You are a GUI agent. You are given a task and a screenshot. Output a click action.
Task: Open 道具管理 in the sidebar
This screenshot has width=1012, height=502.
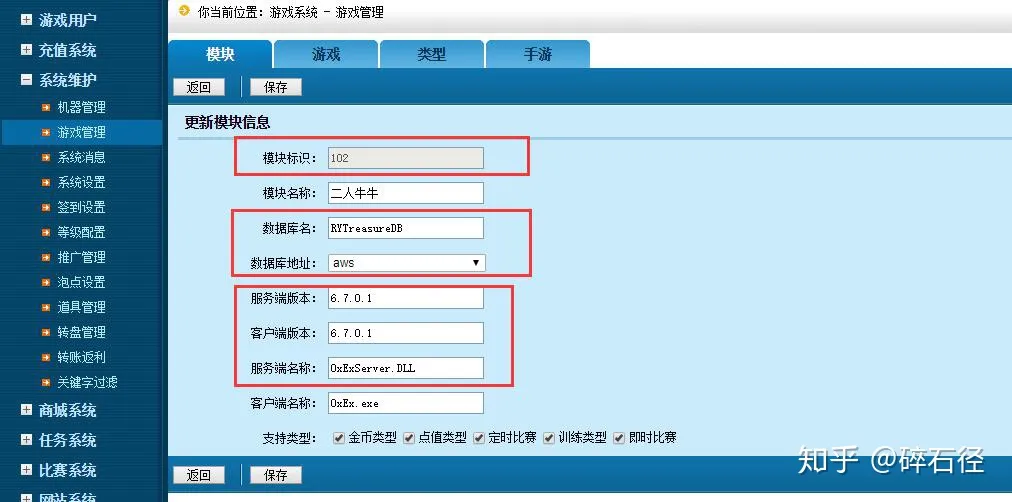click(81, 307)
